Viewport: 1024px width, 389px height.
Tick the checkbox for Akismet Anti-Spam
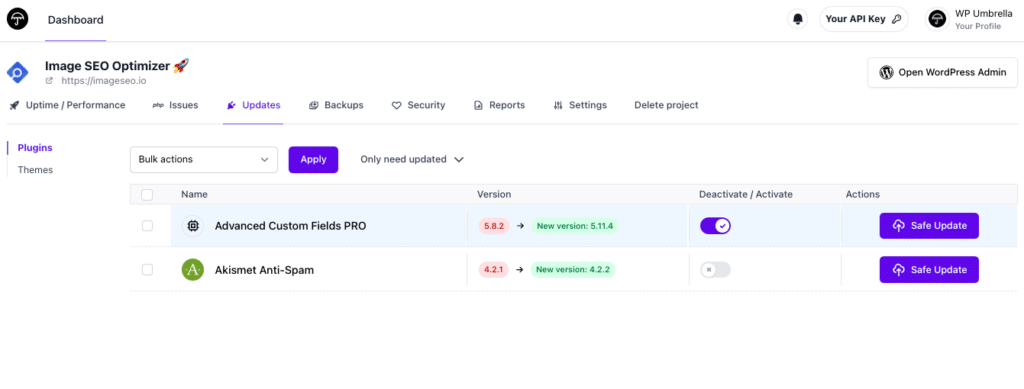click(148, 270)
